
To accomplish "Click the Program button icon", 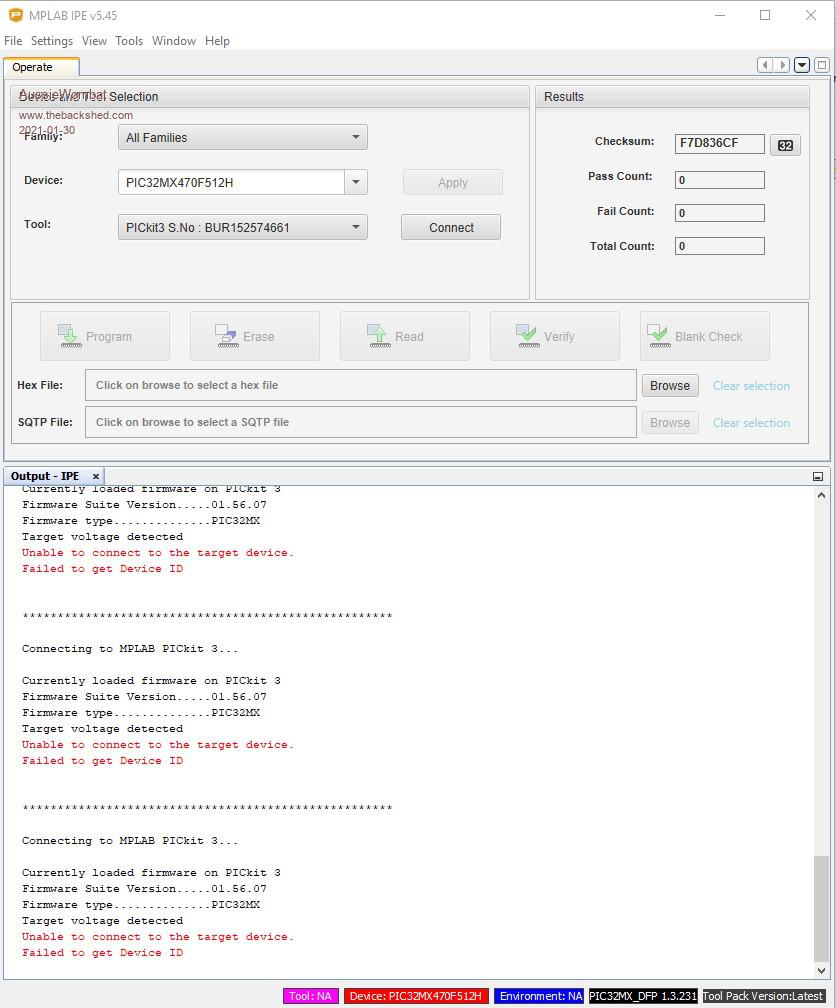I will point(69,336).
